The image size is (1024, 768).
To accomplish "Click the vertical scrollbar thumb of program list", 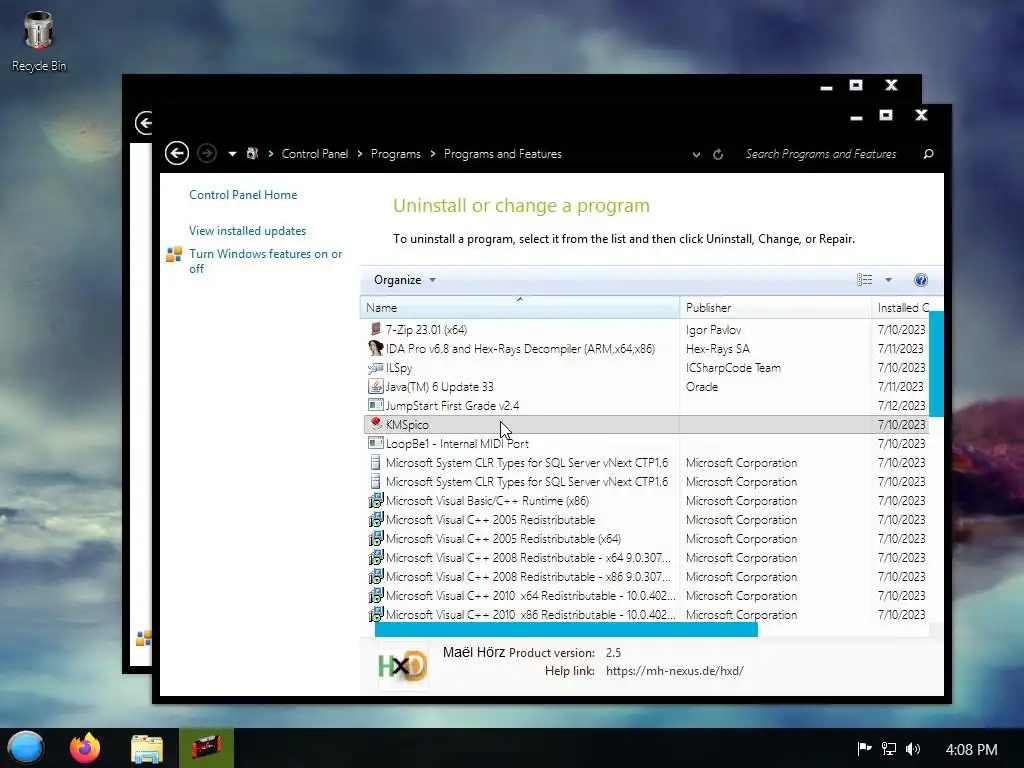I will (936, 364).
